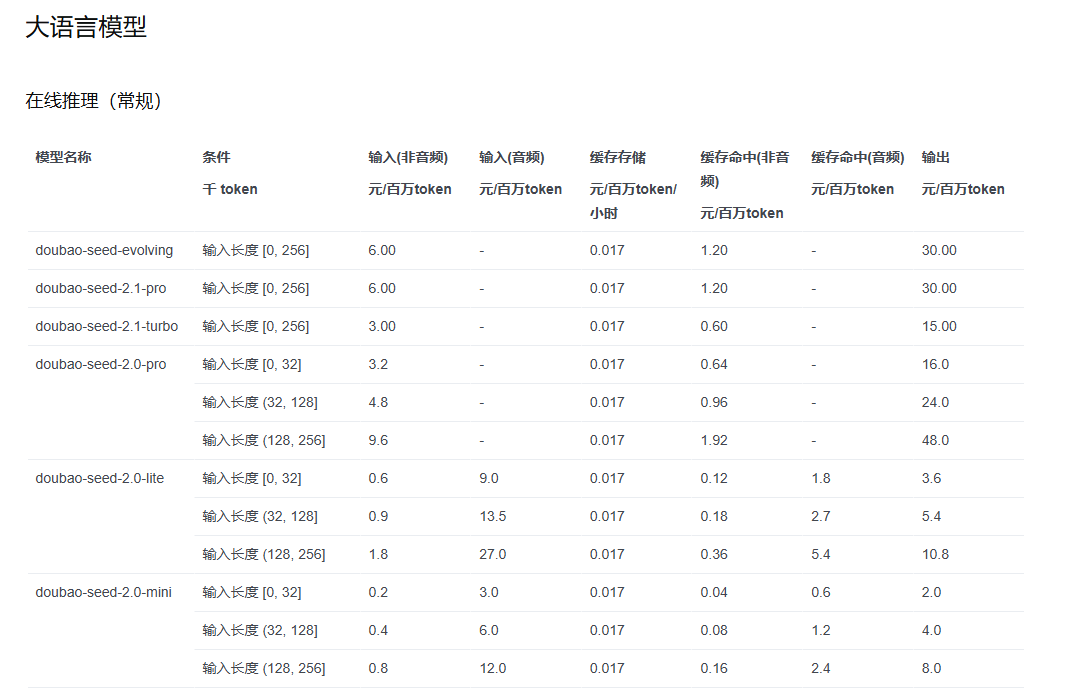Click the 模型名称 column header
The image size is (1074, 688).
click(x=64, y=157)
